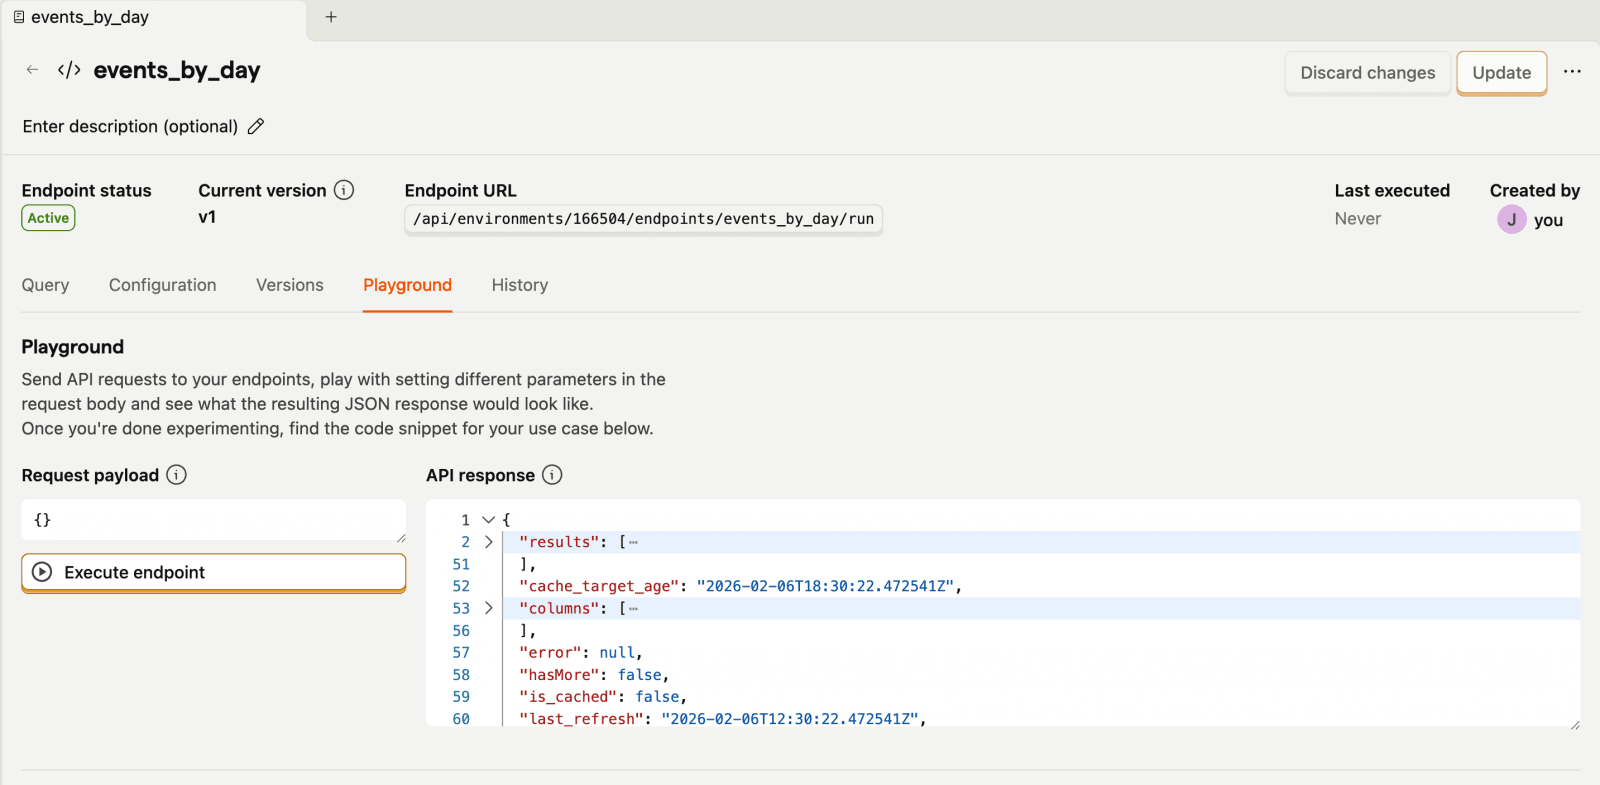Run the Execute endpoint button
The height and width of the screenshot is (785, 1600).
coord(213,572)
